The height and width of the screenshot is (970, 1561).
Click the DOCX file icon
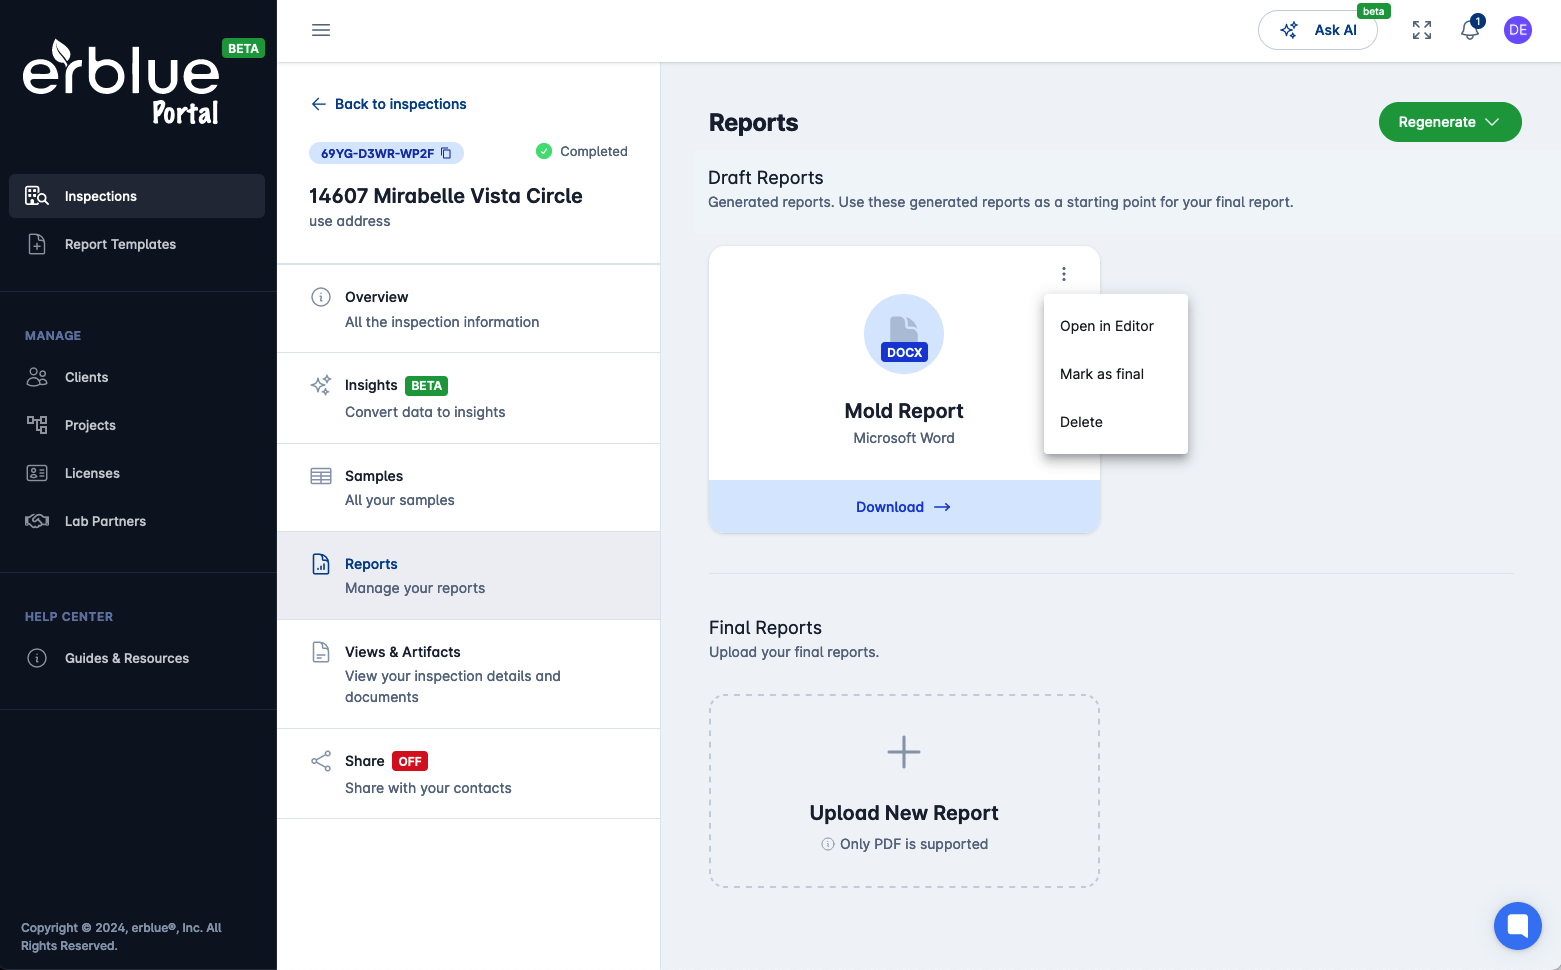[904, 334]
